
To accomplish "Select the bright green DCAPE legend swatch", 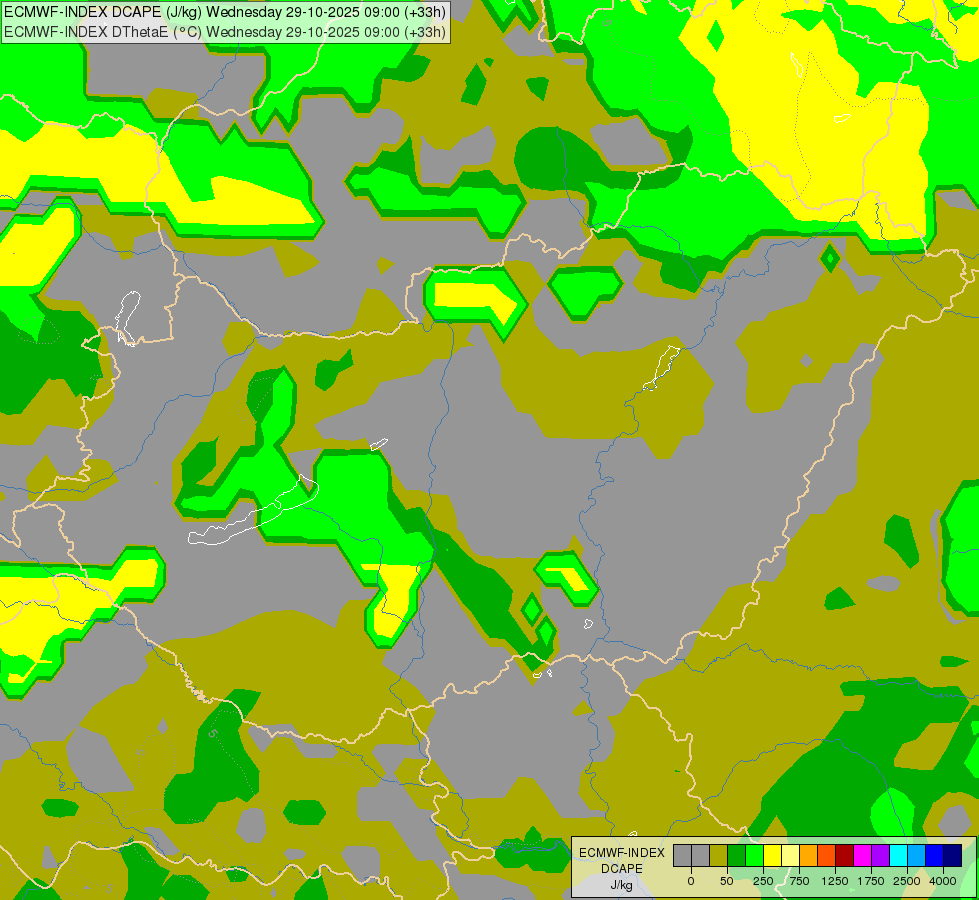I will (754, 855).
